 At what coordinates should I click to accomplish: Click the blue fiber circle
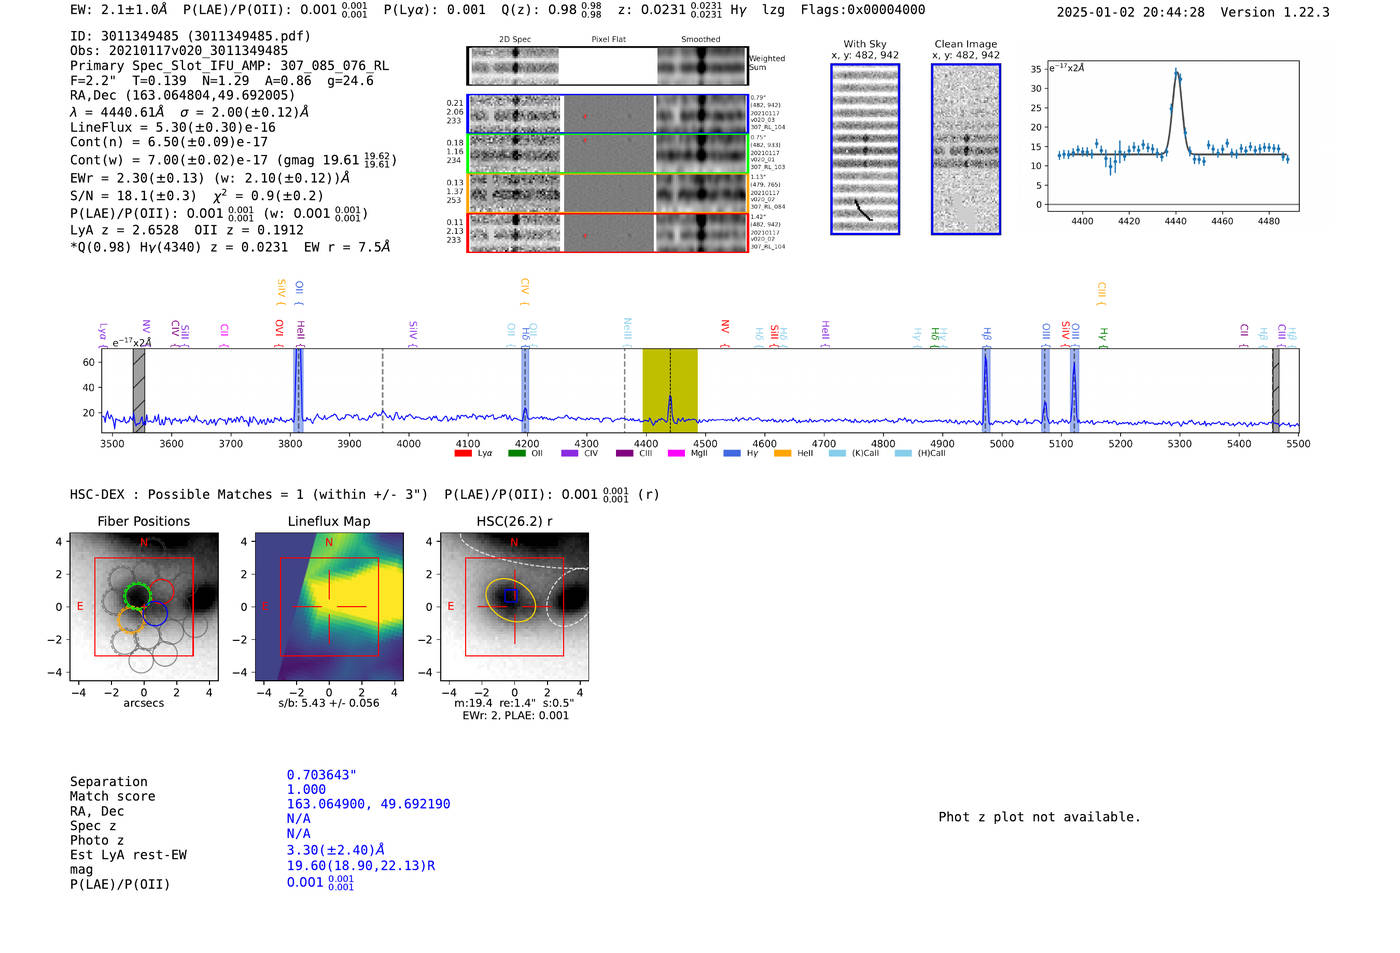click(155, 613)
